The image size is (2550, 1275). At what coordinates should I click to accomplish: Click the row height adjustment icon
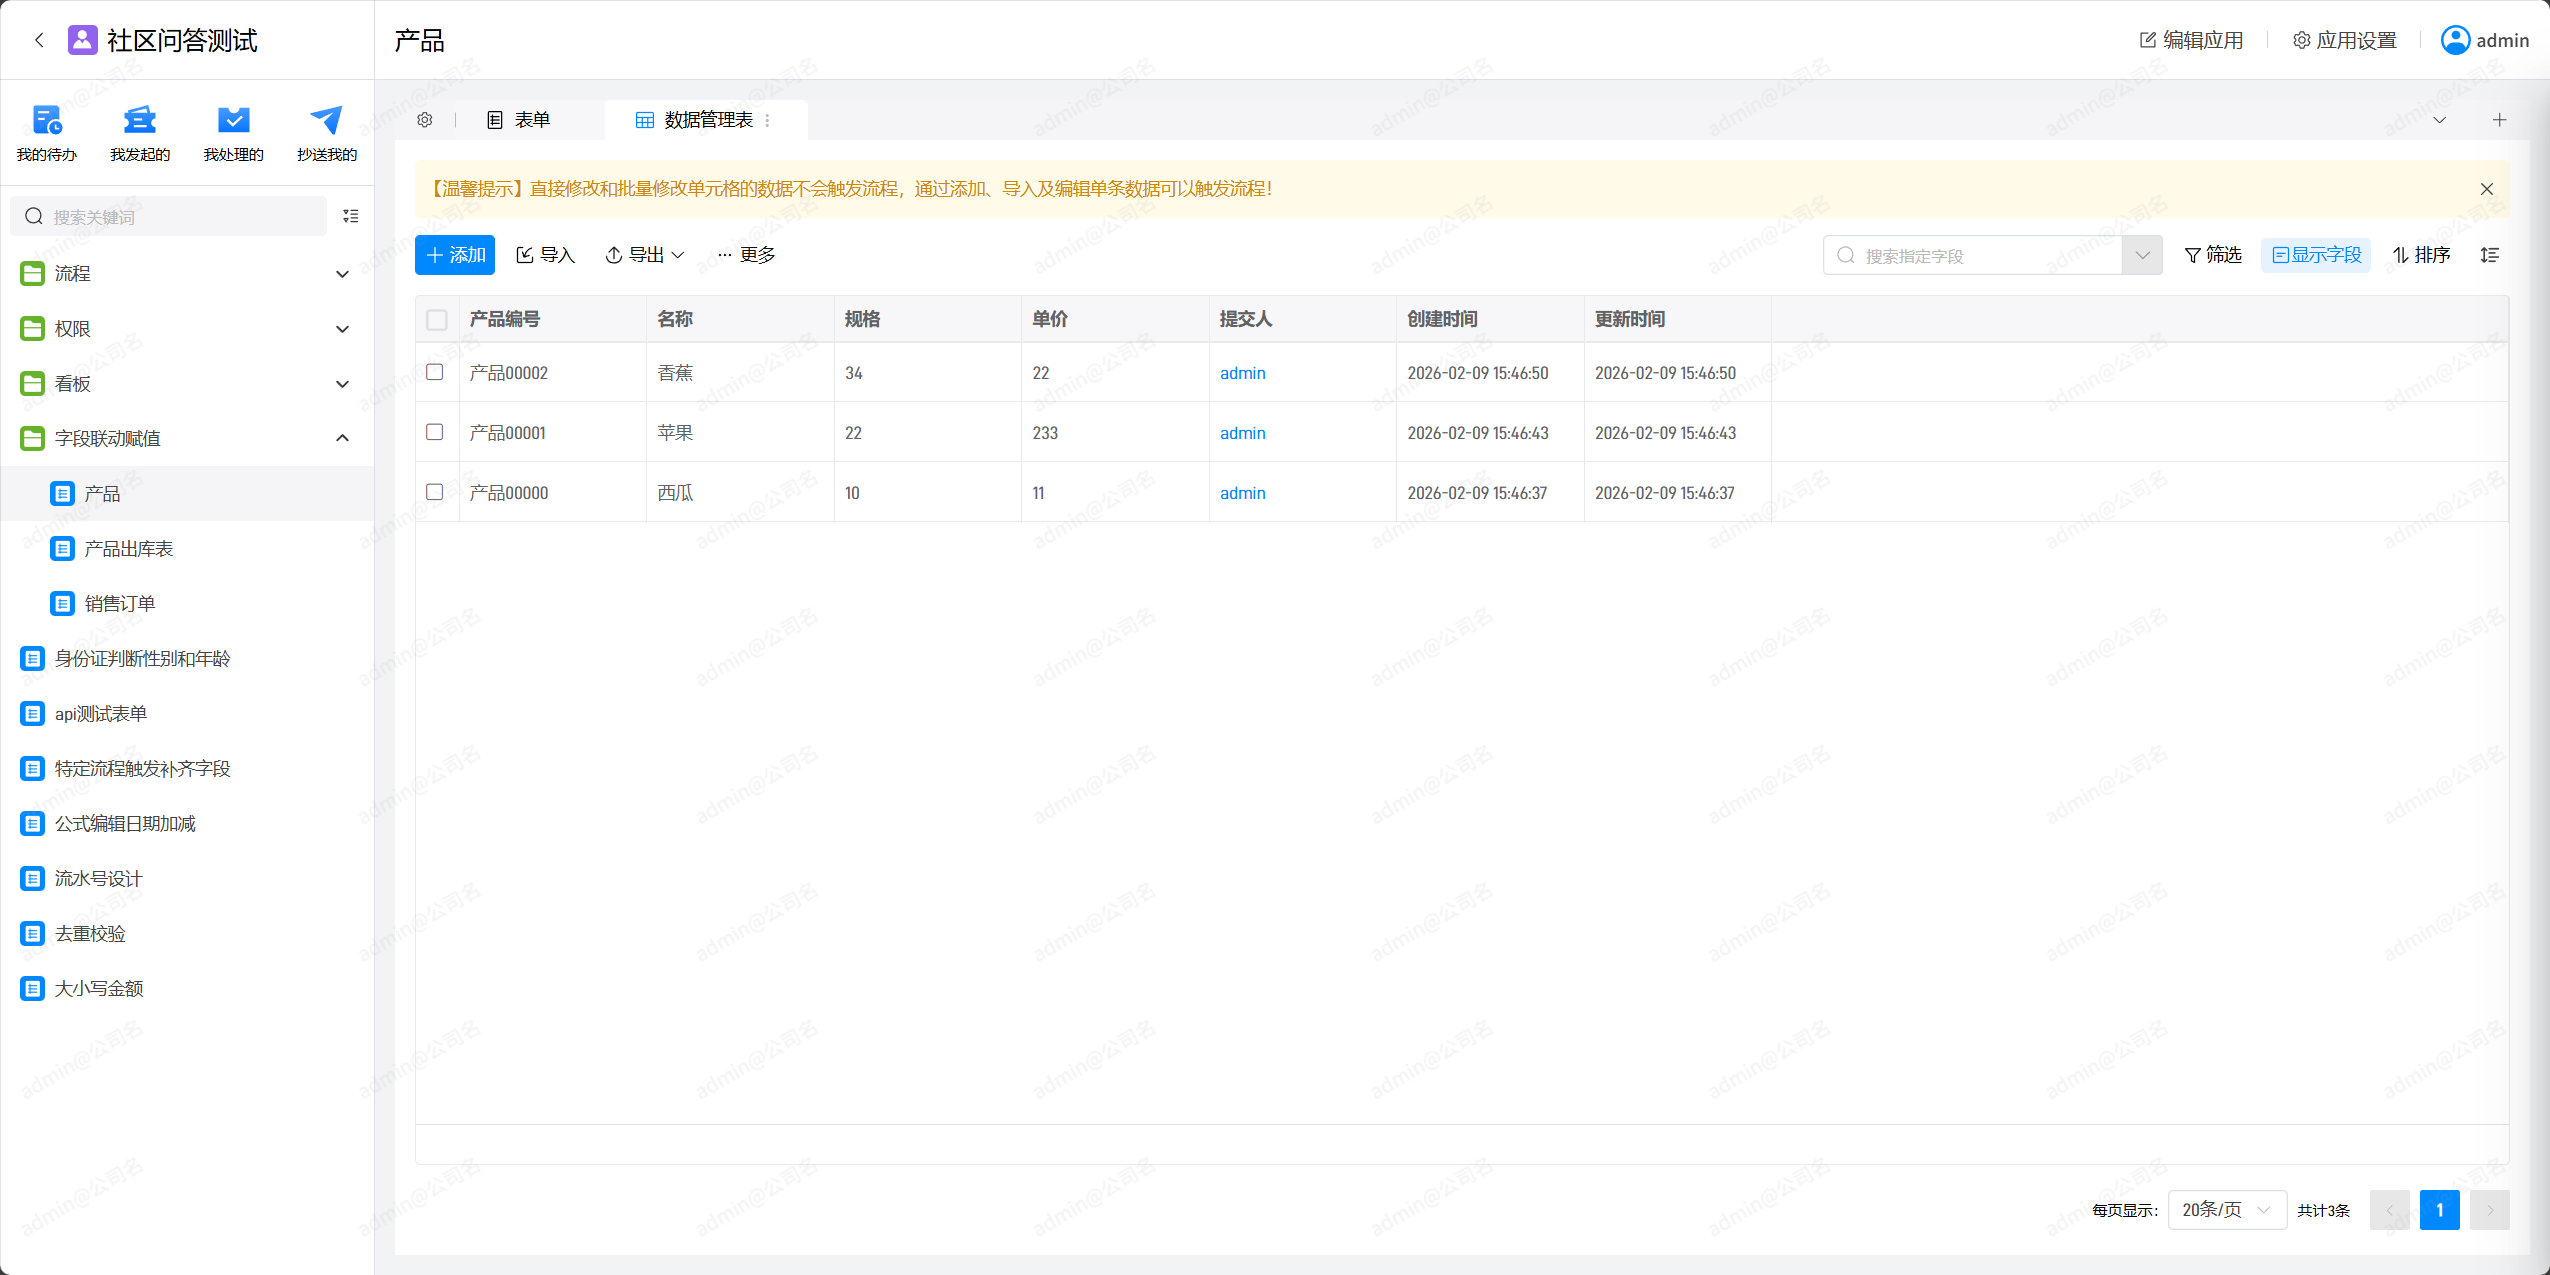(x=2489, y=255)
